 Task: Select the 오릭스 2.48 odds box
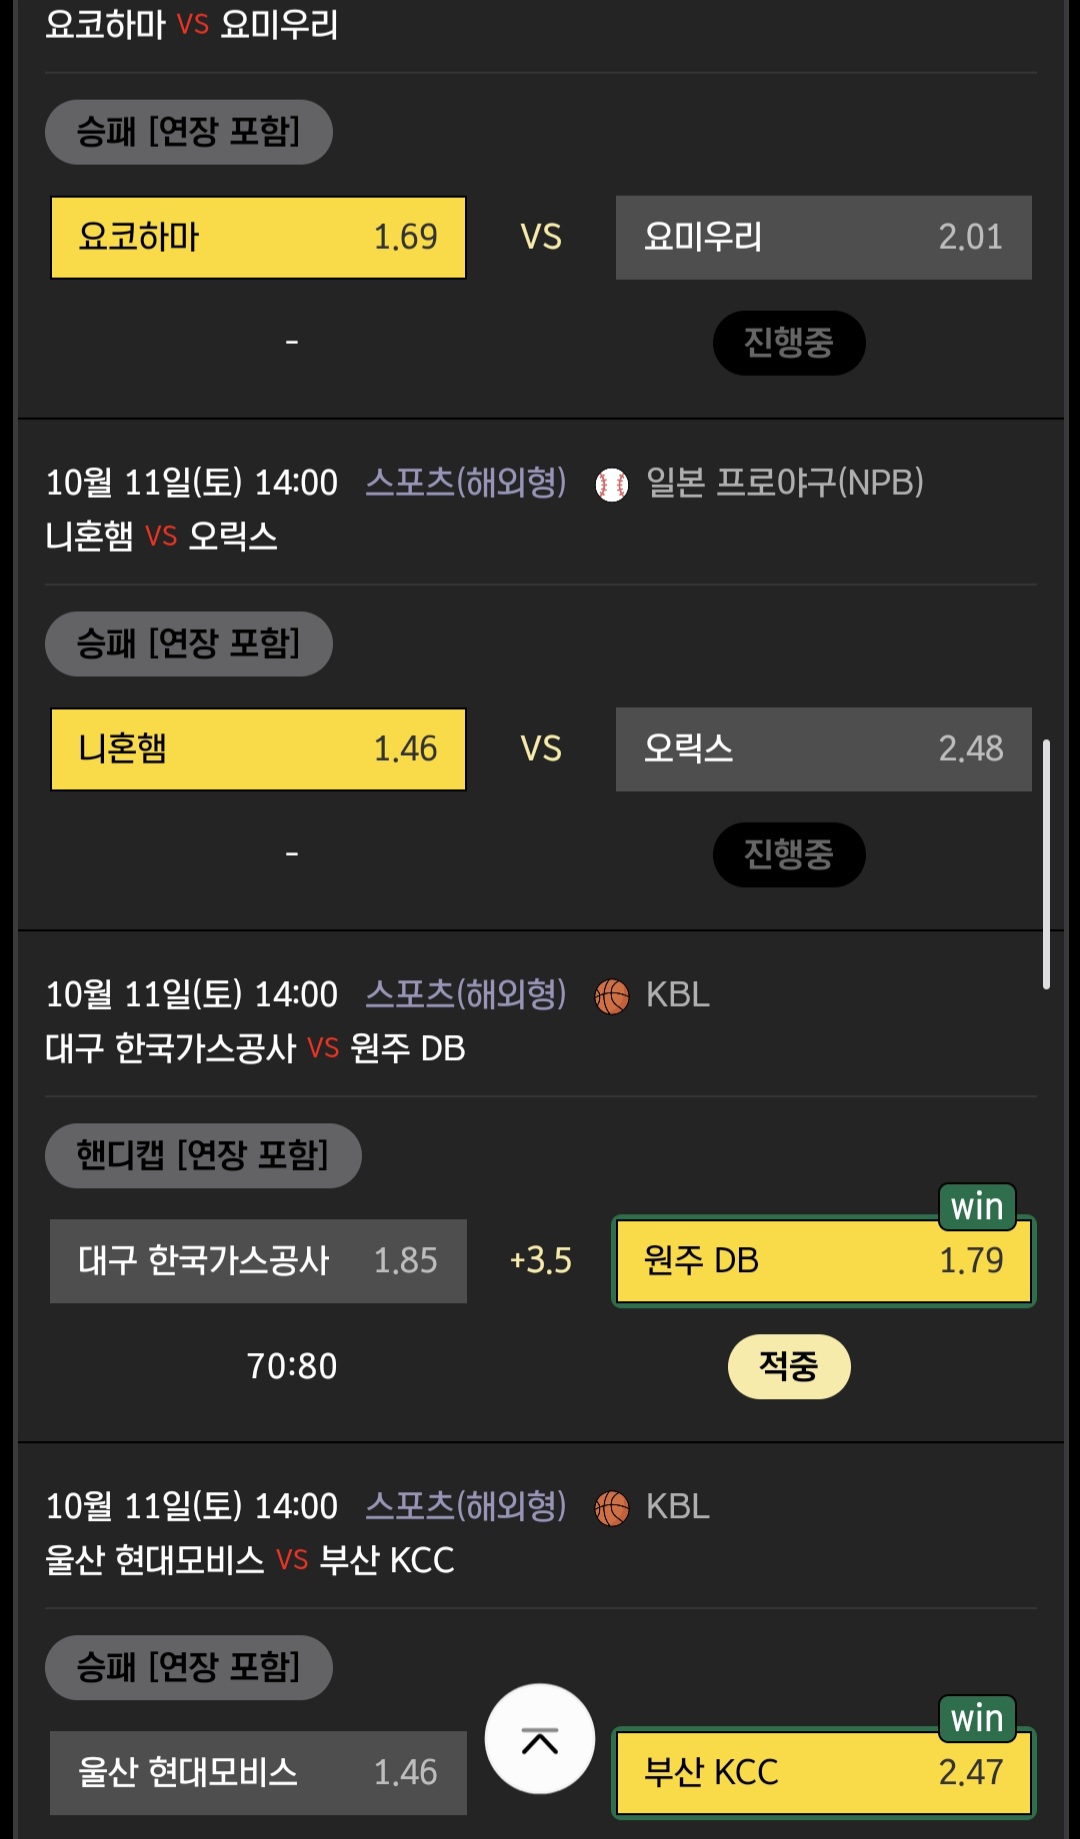(823, 749)
